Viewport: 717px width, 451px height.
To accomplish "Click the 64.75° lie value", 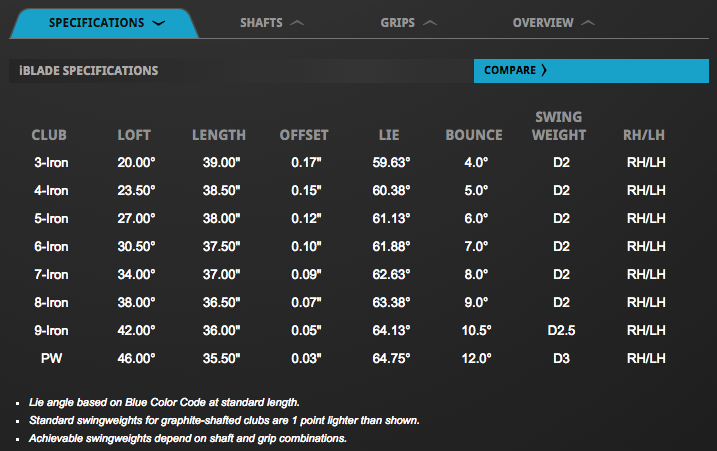I will point(391,358).
